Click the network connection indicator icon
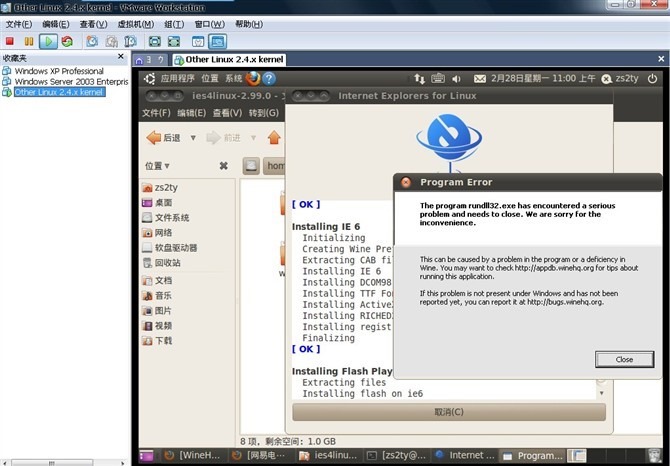 [419, 79]
